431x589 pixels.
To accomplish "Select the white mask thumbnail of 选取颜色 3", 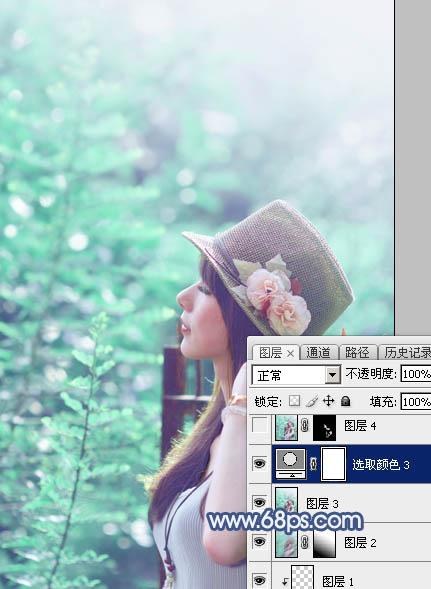I will pos(333,464).
